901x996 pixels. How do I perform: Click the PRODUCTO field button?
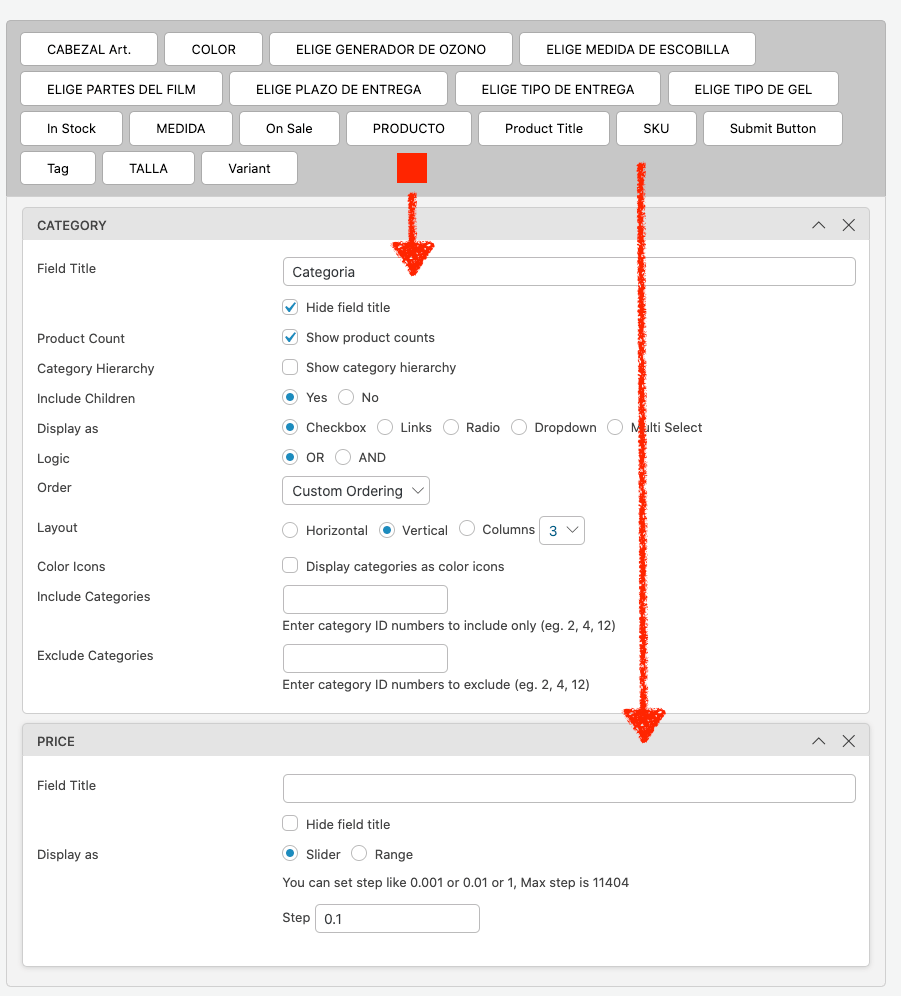tap(409, 128)
